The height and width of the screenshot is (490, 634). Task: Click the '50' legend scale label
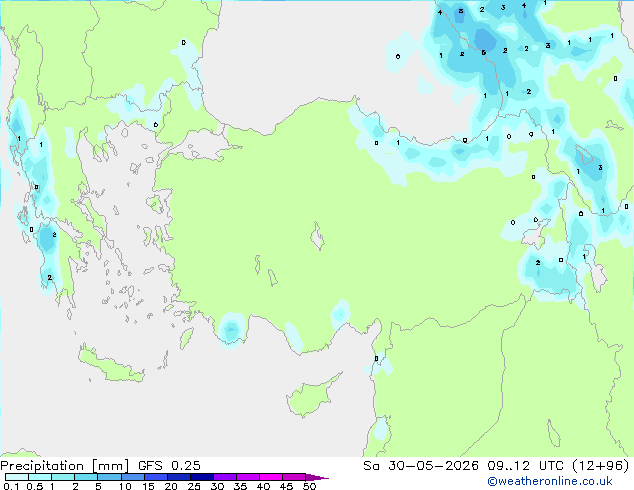coord(309,486)
